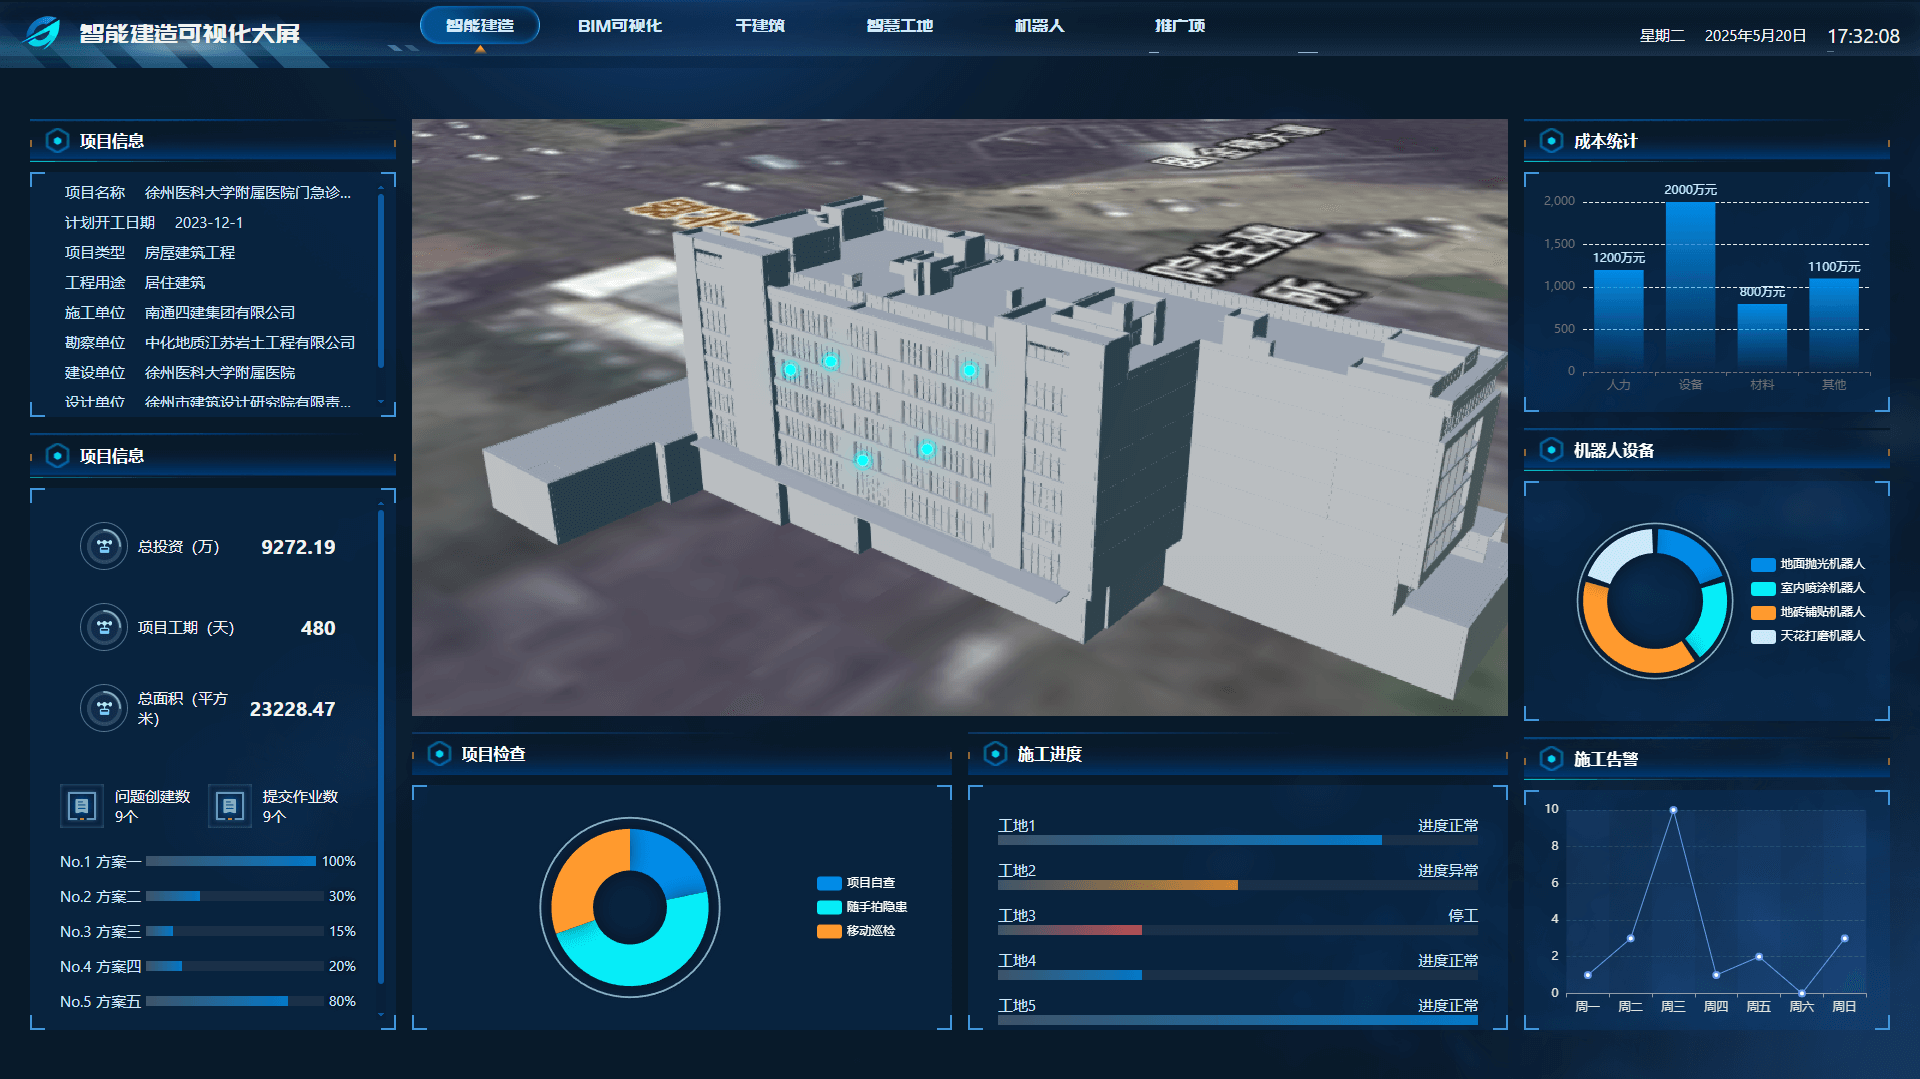This screenshot has height=1079, width=1920.
Task: Click the 工地2 progress row
Action: click(1237, 876)
